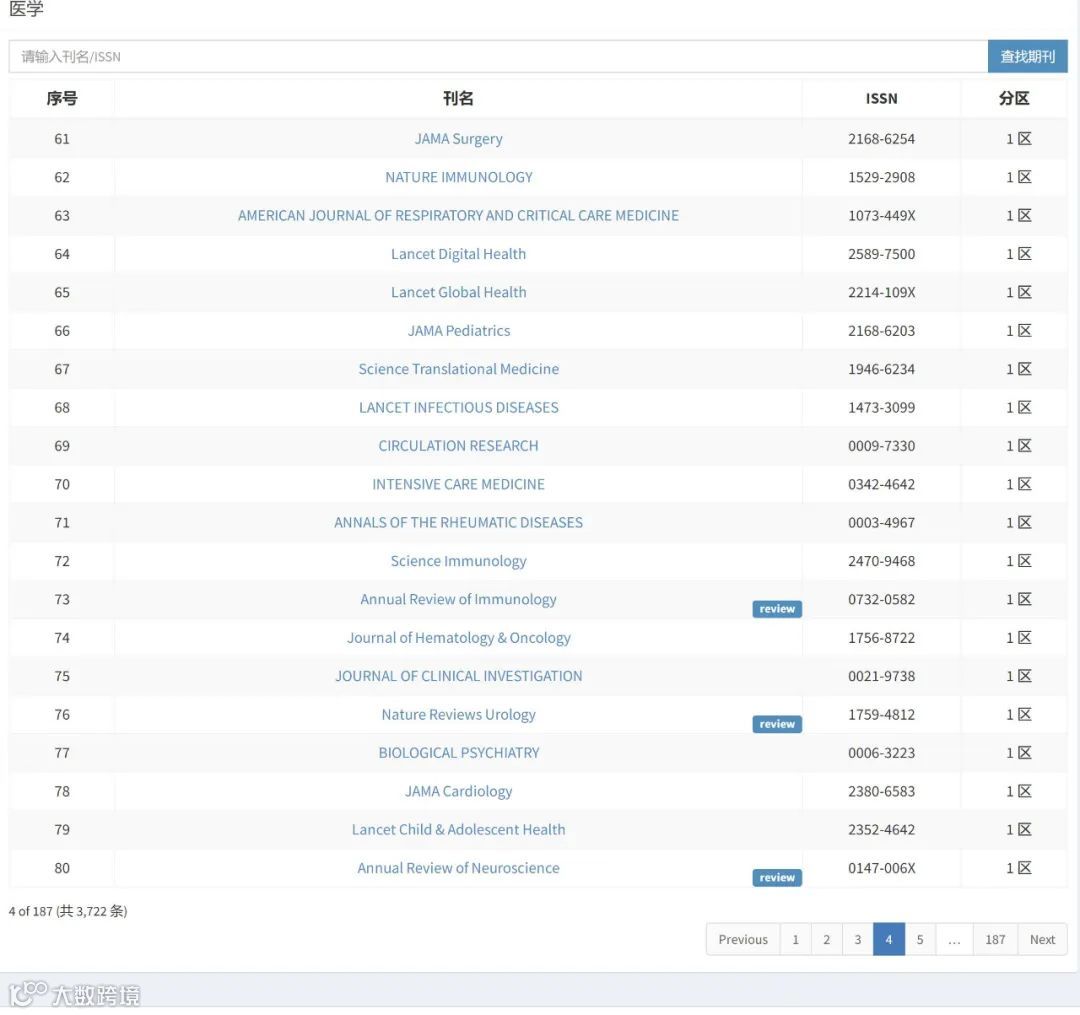Go to page 5 in pagination
This screenshot has height=1015, width=1080.
[x=920, y=939]
